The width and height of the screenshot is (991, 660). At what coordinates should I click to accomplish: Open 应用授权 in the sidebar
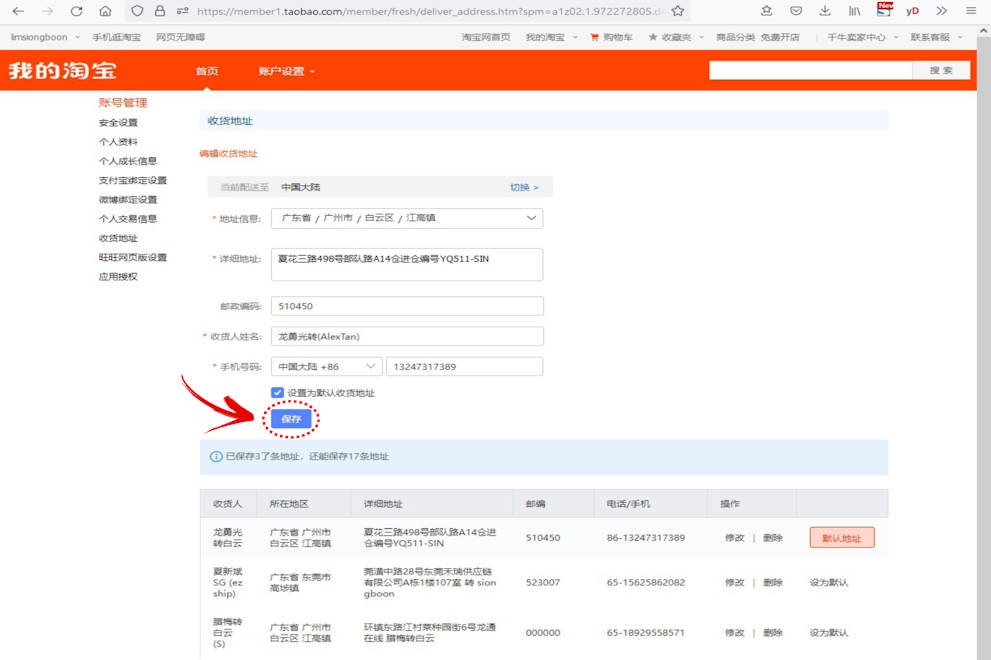[x=118, y=277]
